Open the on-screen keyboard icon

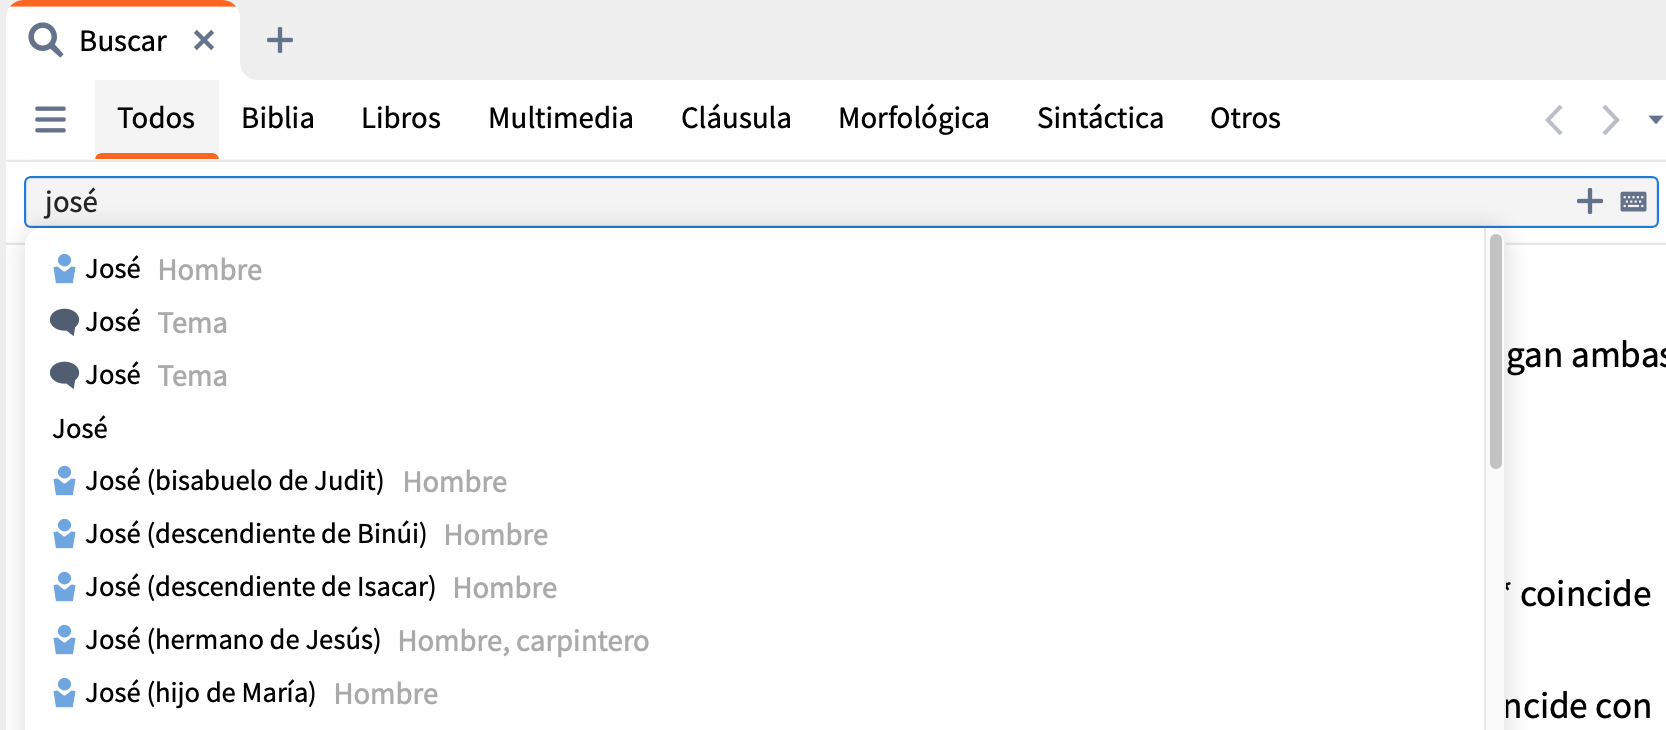pyautogui.click(x=1633, y=202)
